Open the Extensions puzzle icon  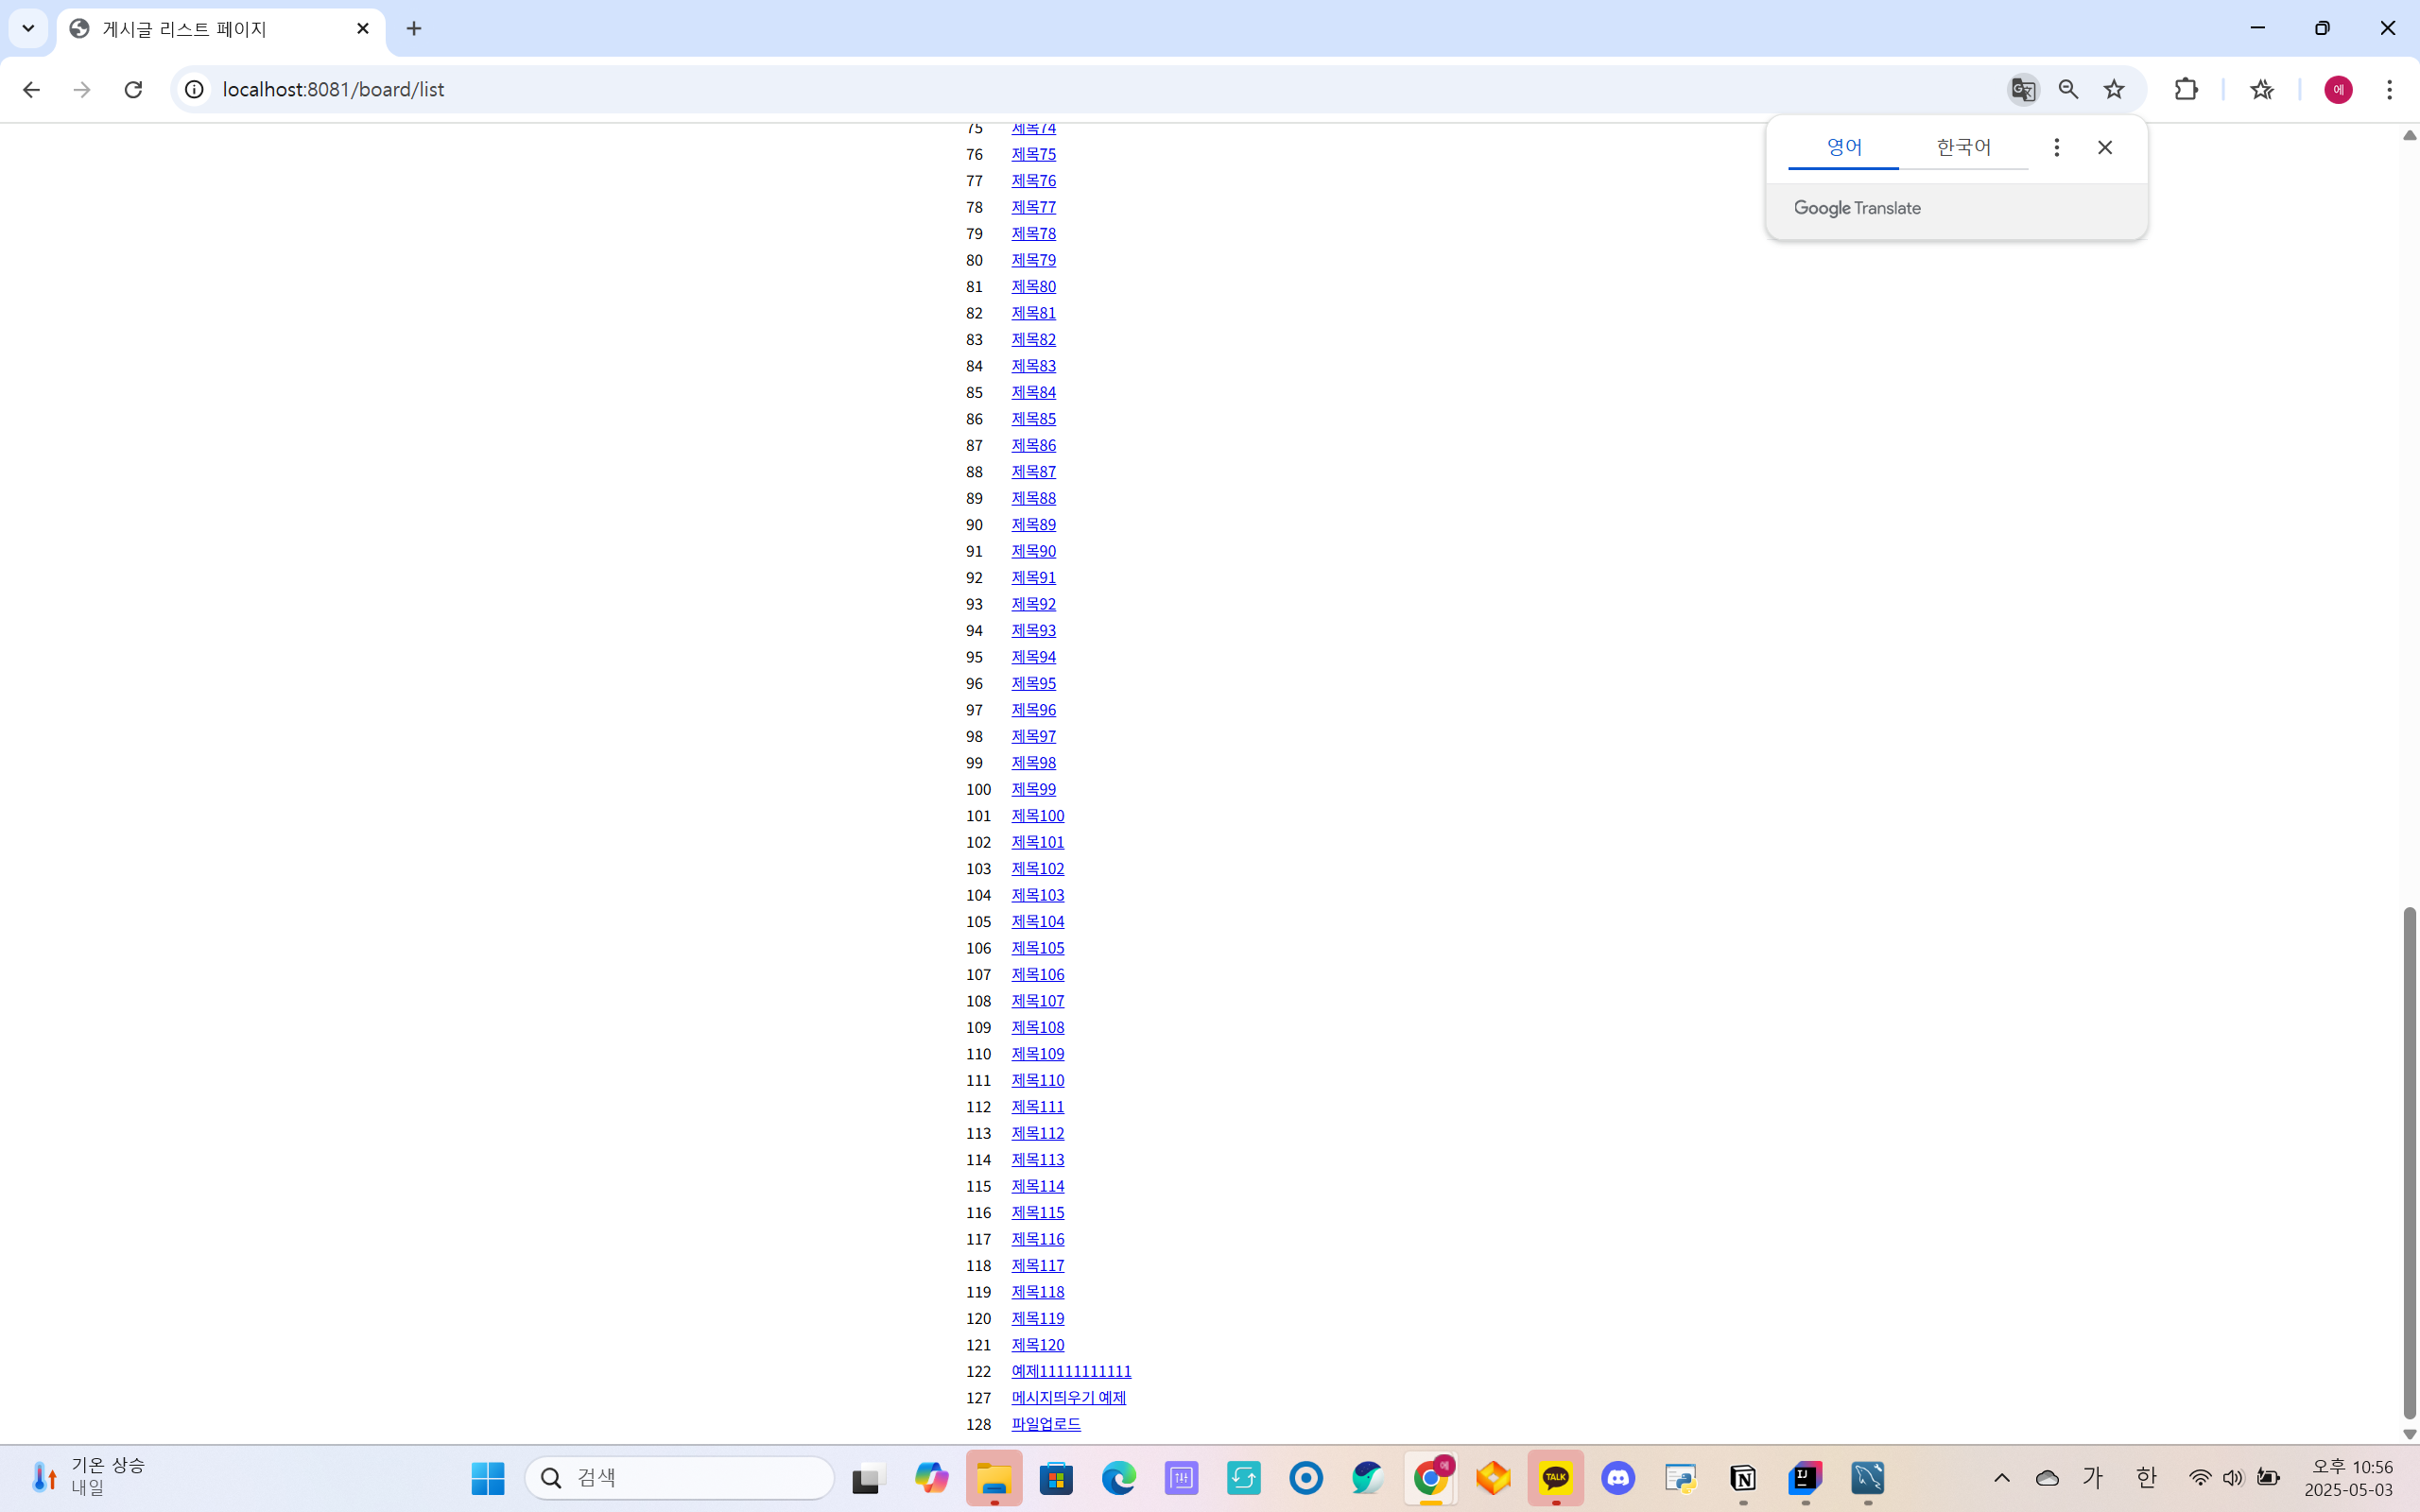pyautogui.click(x=2186, y=90)
